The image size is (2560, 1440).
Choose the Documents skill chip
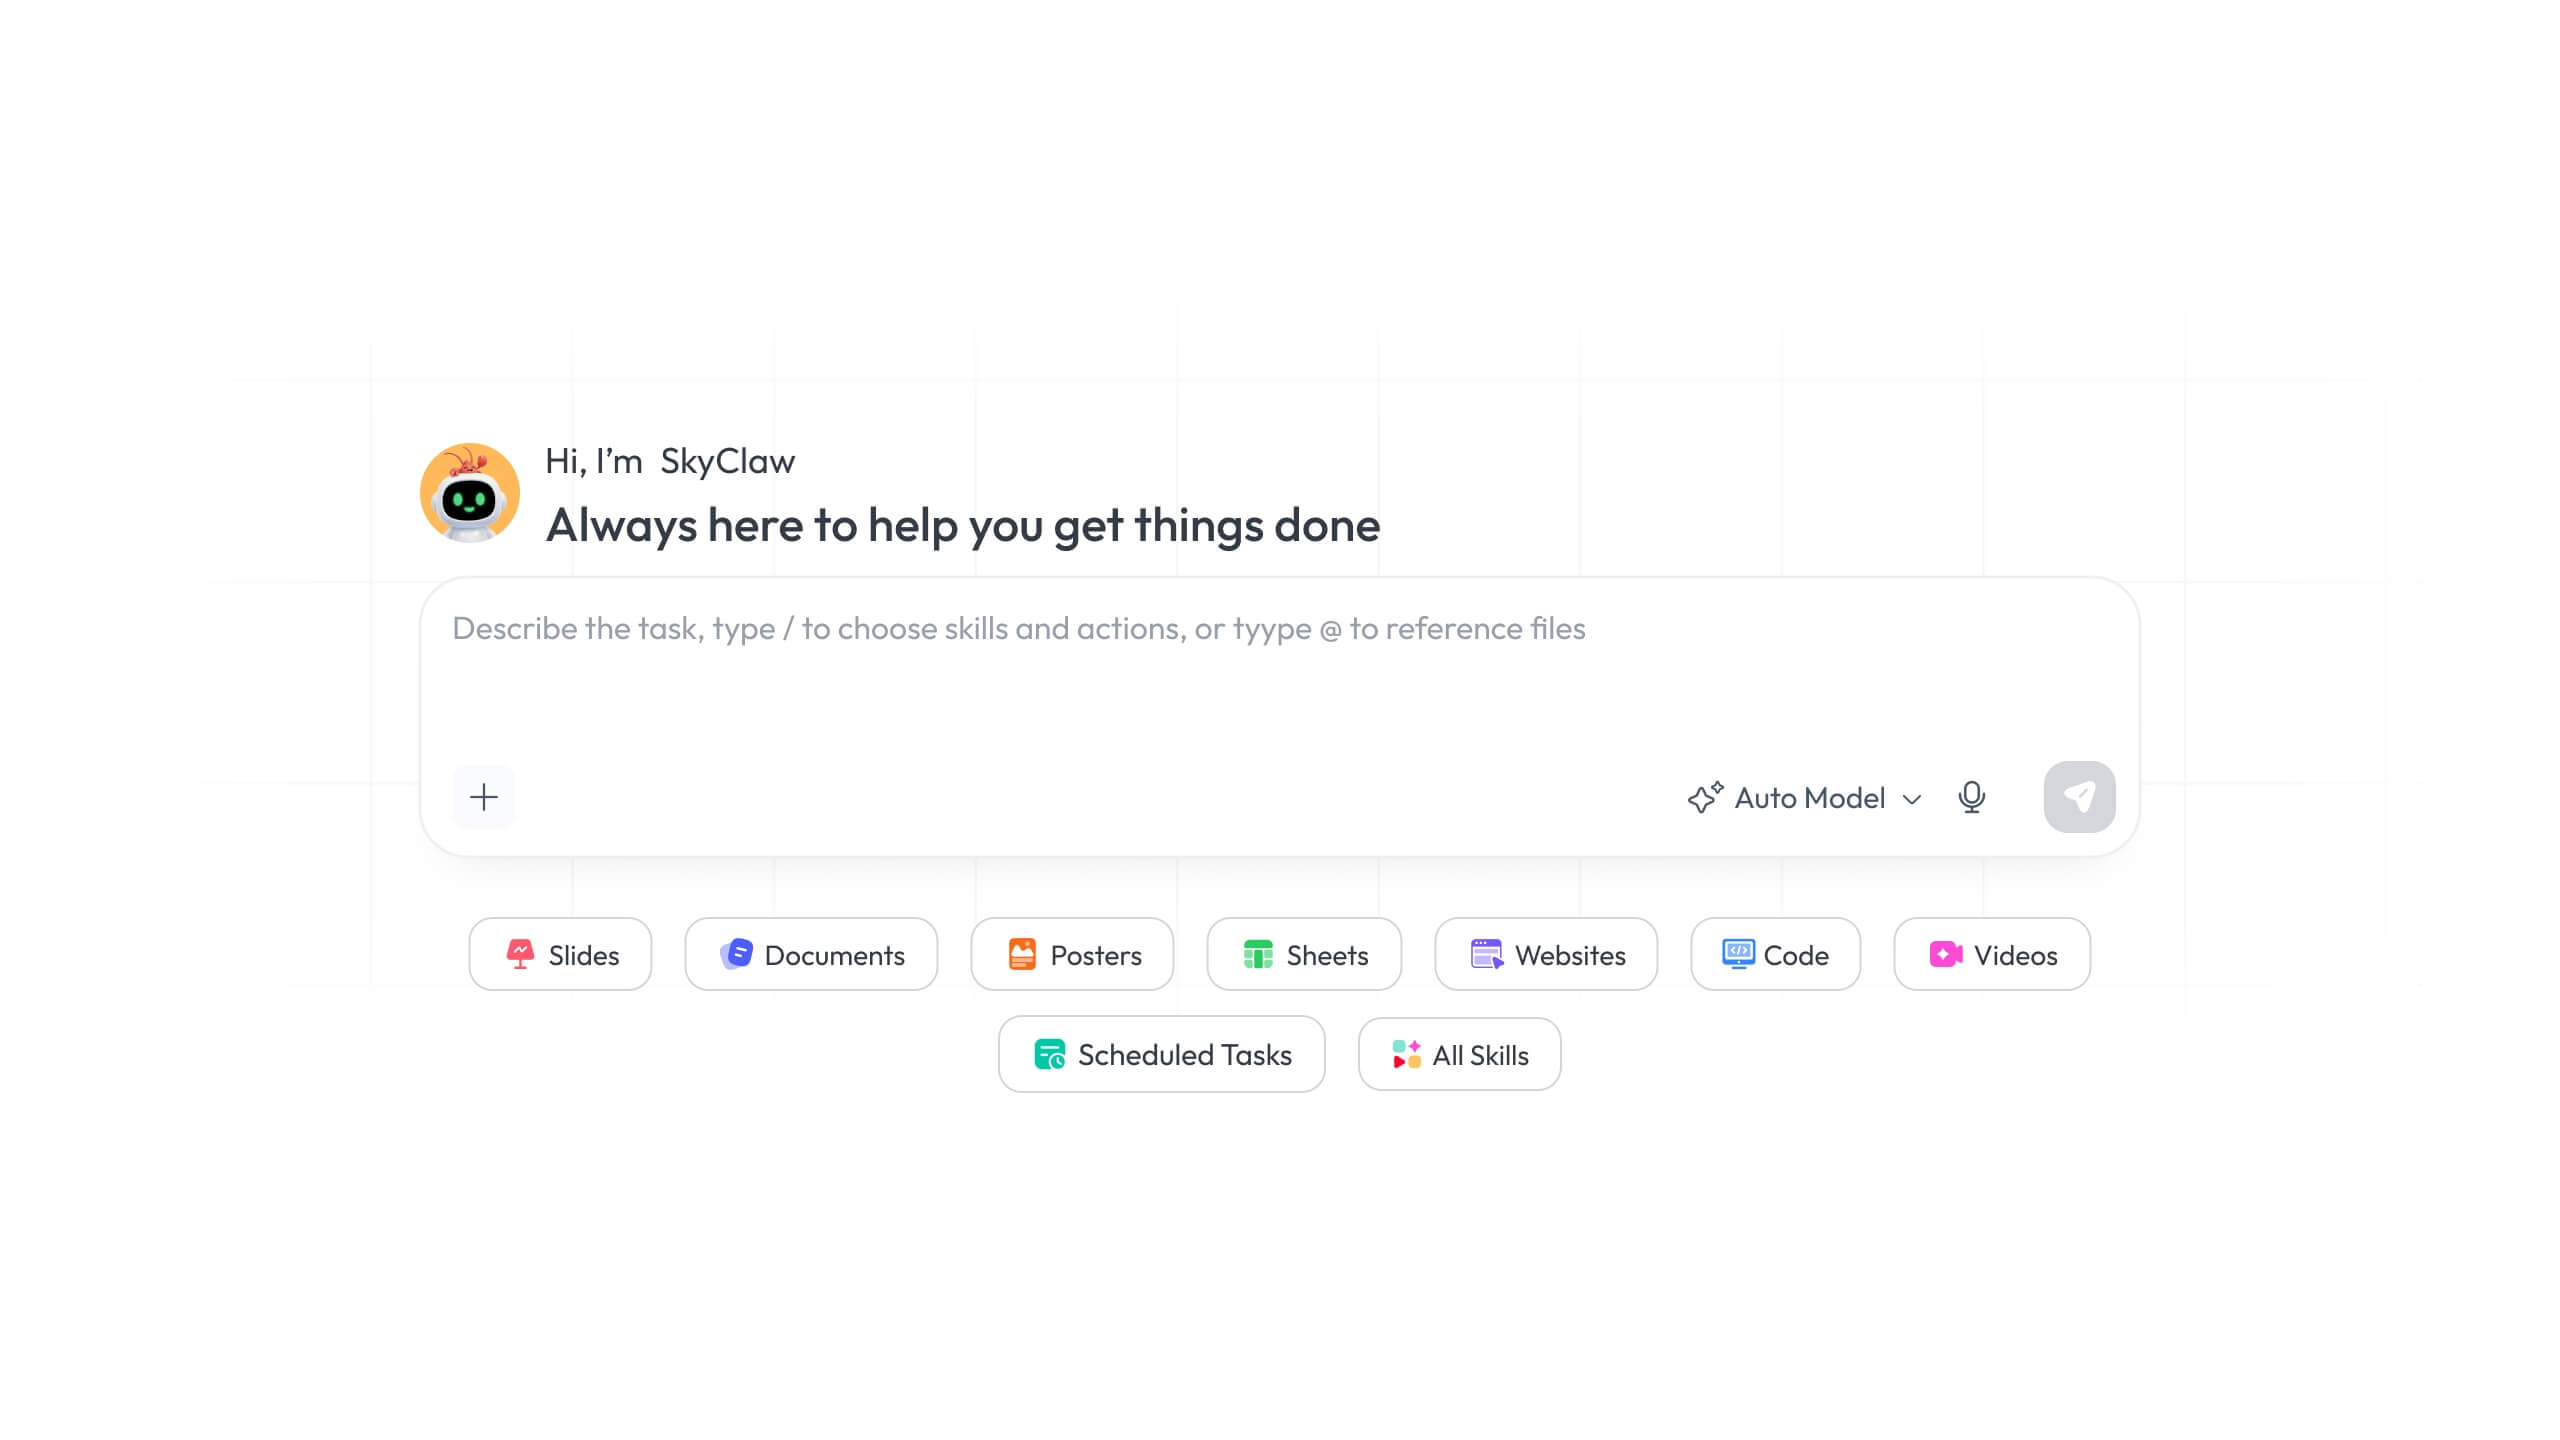(x=811, y=955)
